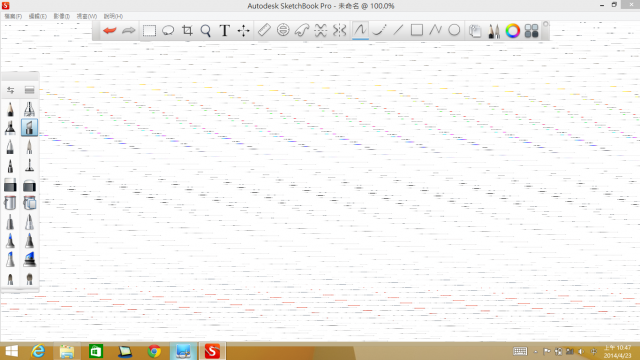Undo the last stroke with red arrow
Image resolution: width=640 pixels, height=360 pixels.
coord(109,31)
